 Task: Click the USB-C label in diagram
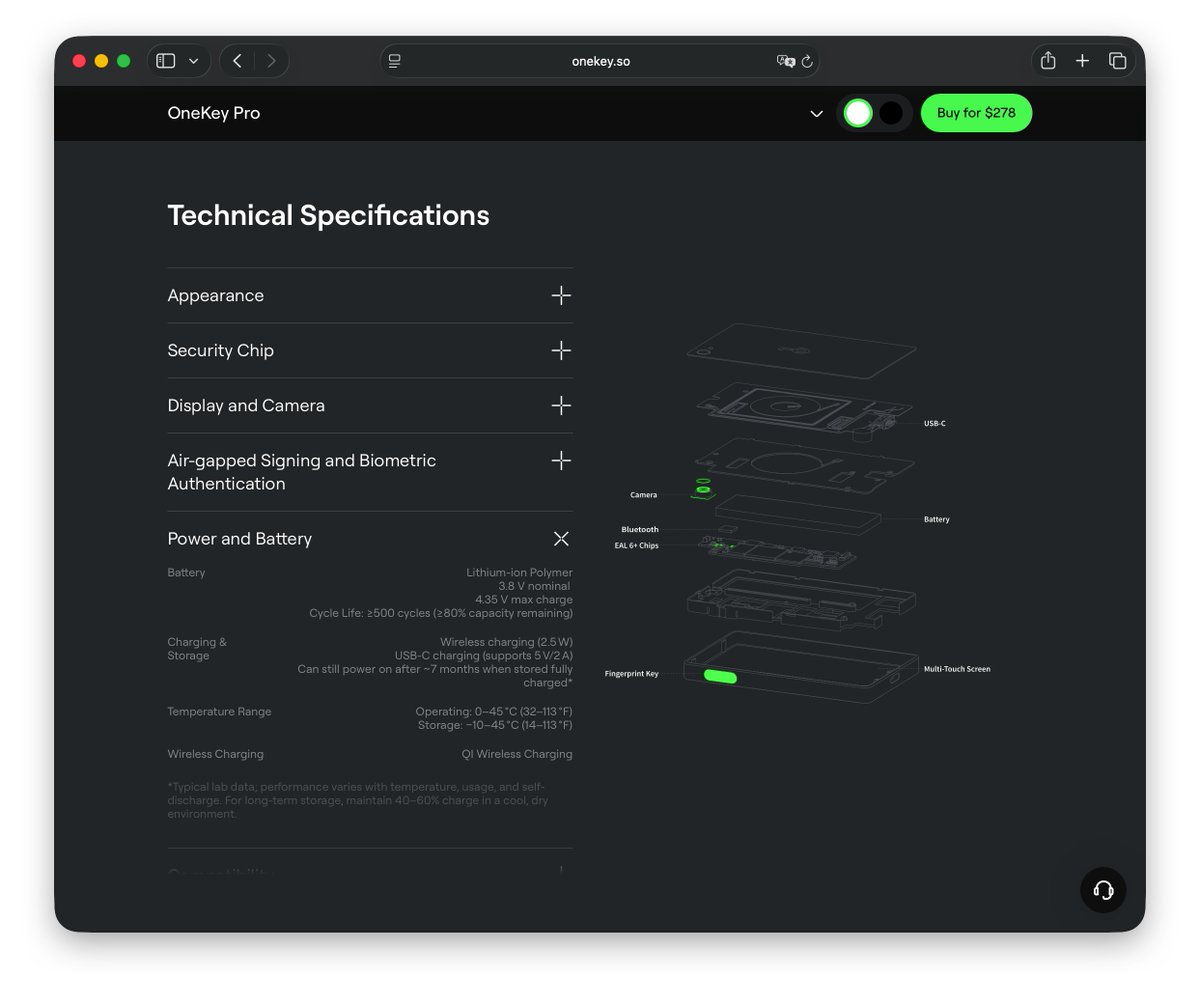pos(934,424)
